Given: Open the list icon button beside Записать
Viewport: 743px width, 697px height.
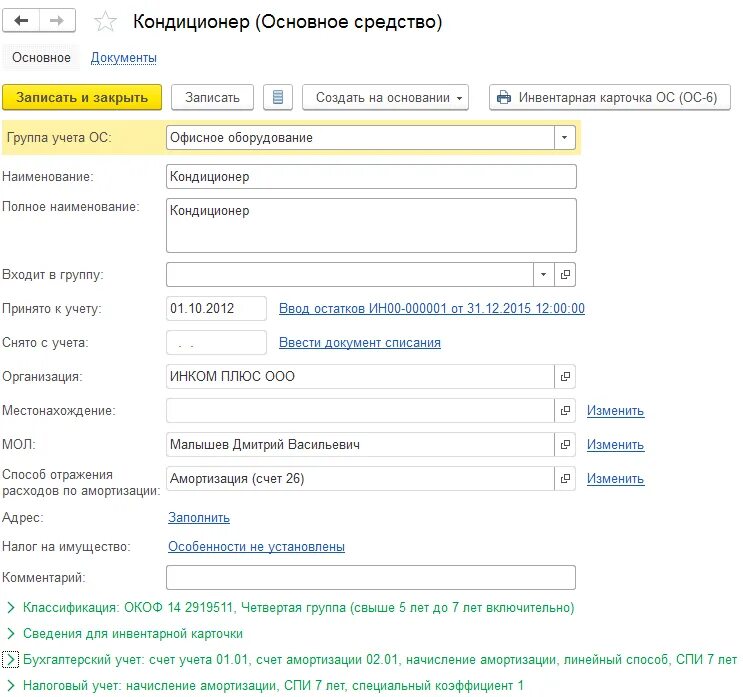Looking at the screenshot, I should coord(278,97).
